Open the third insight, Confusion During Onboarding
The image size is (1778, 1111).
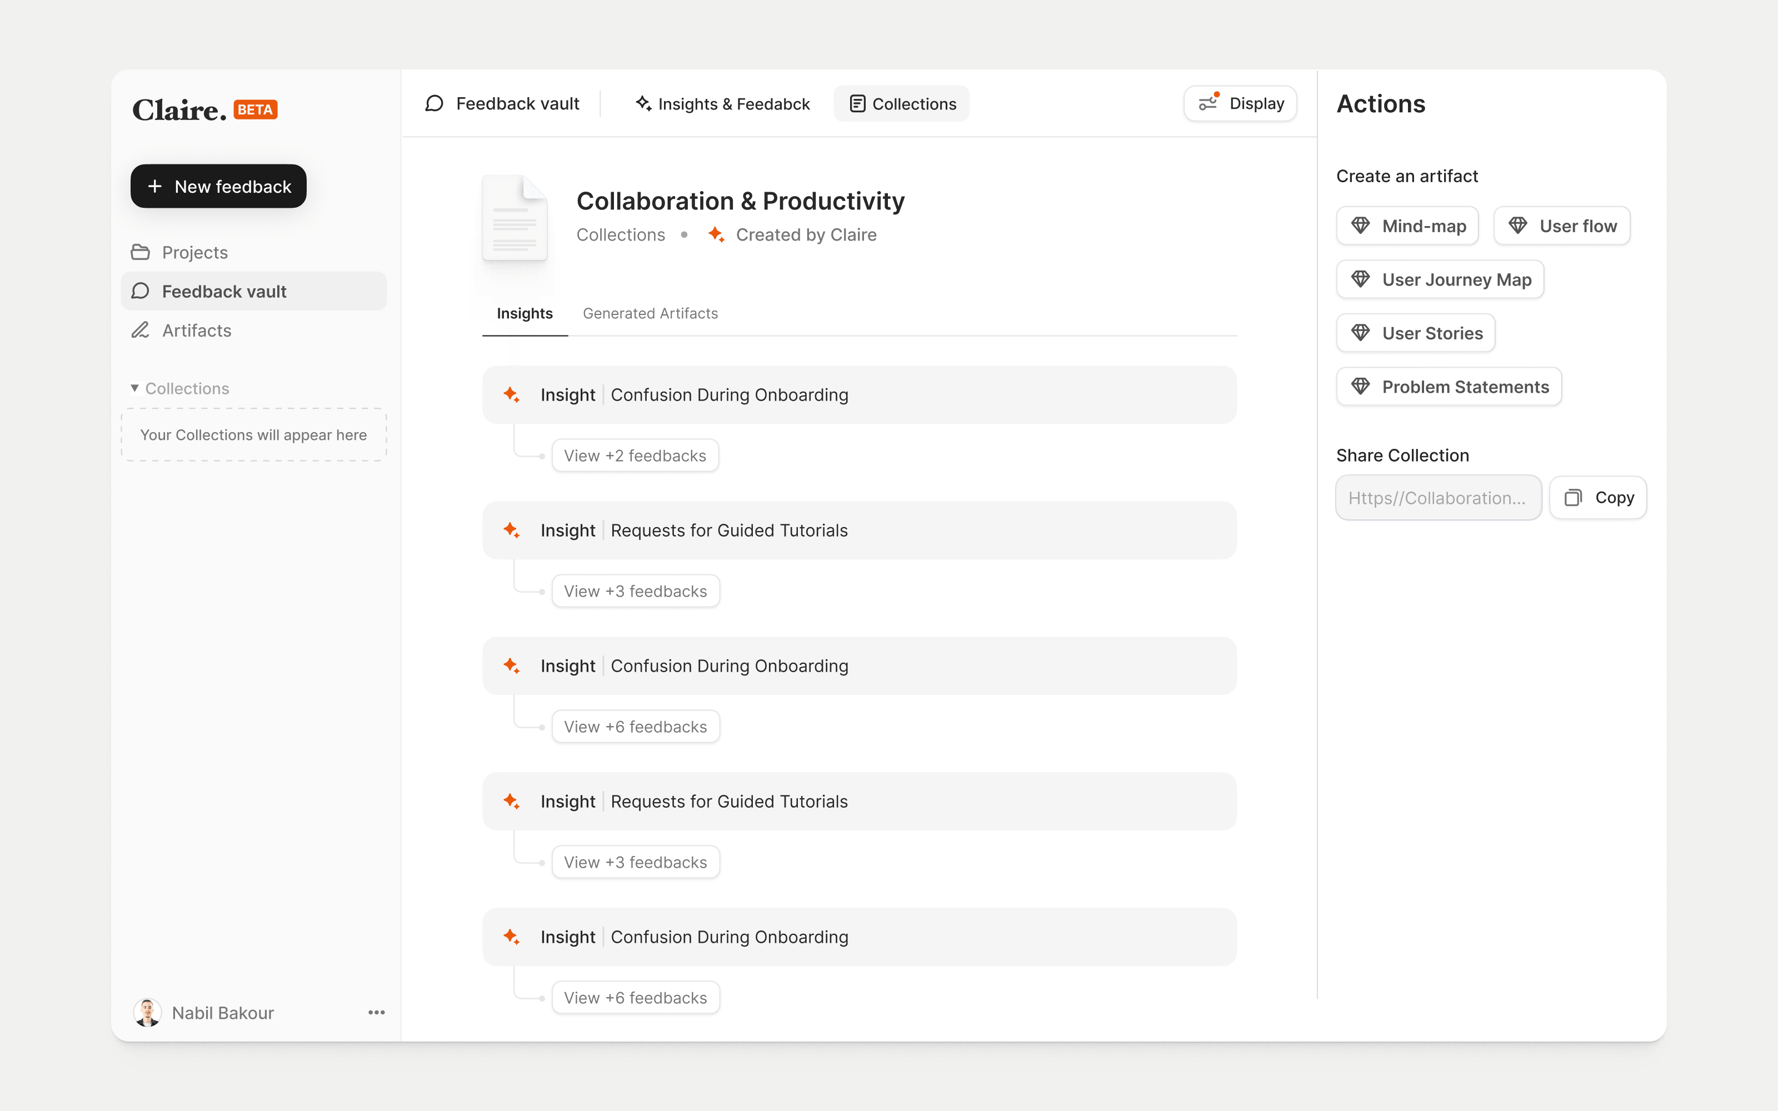tap(859, 666)
